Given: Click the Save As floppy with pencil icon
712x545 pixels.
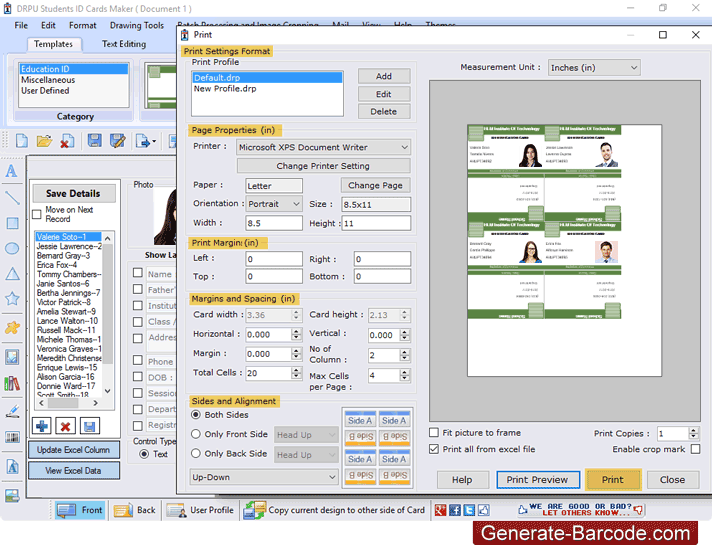Looking at the screenshot, I should point(118,141).
